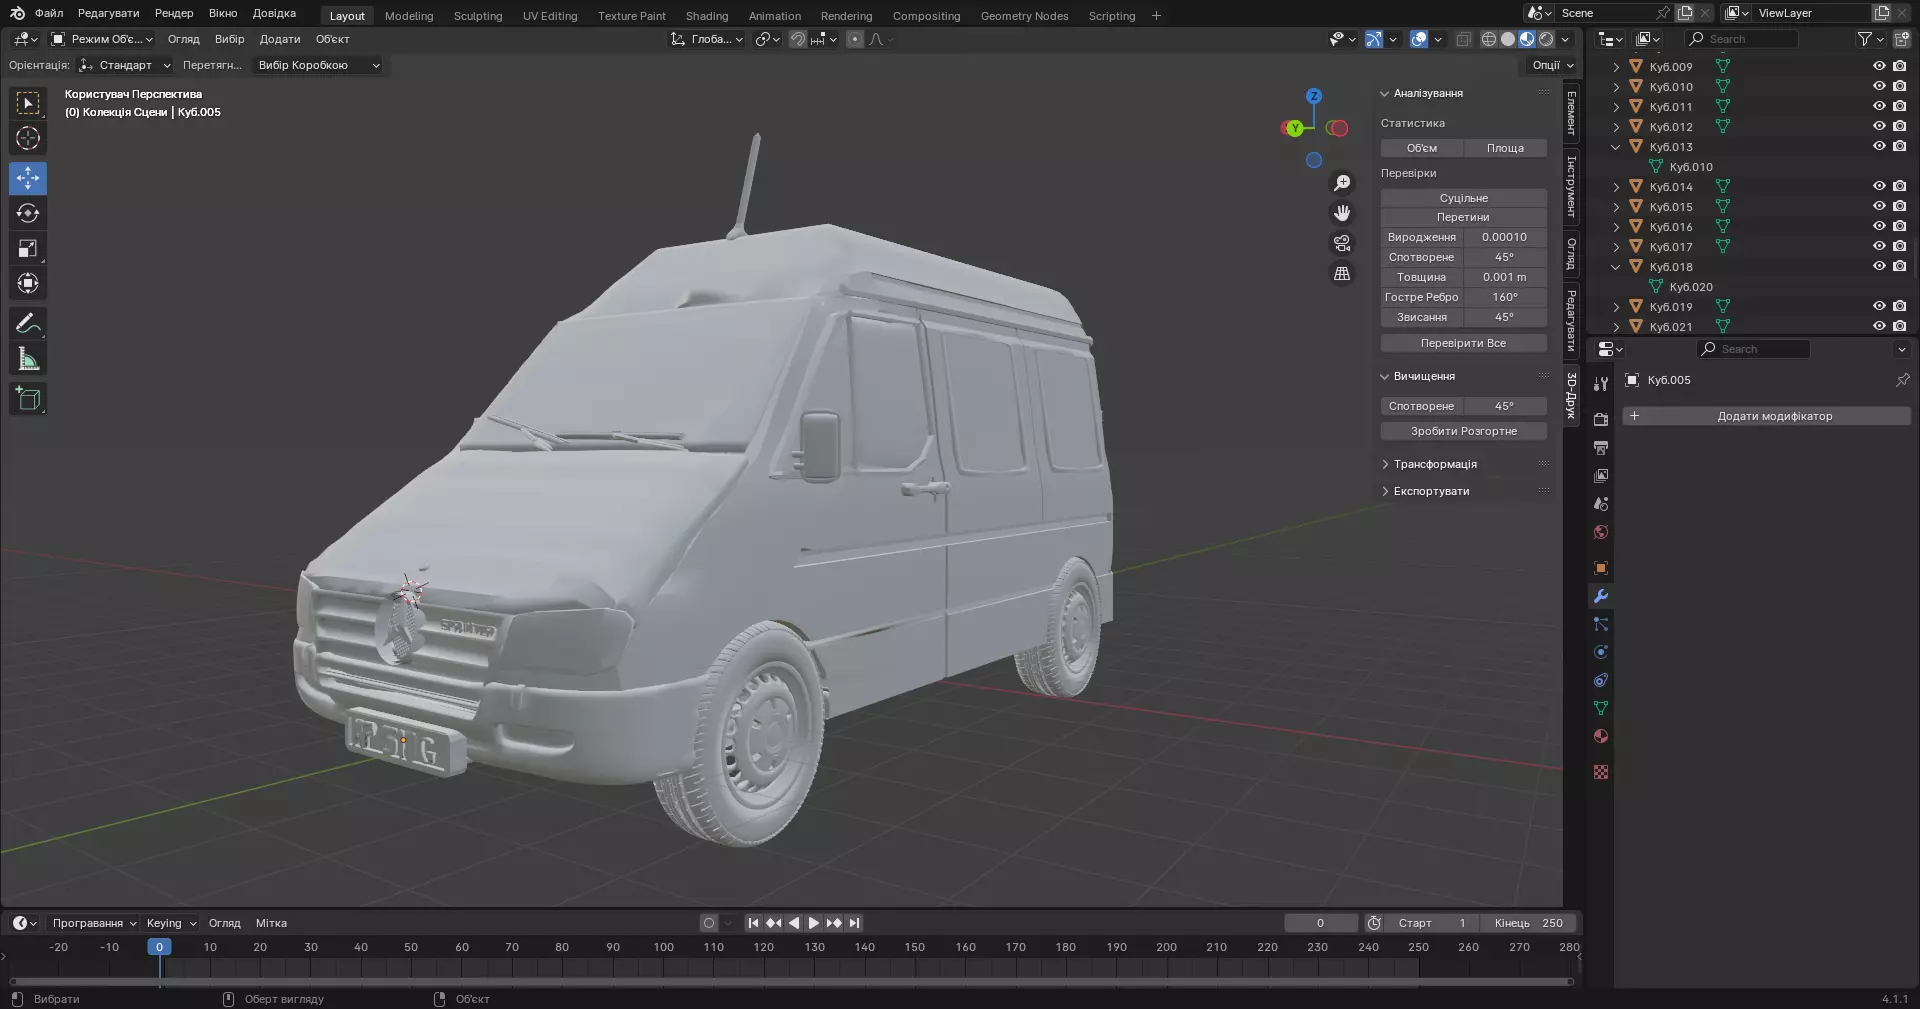The width and height of the screenshot is (1920, 1009).
Task: Activate the Scale tool
Action: click(x=28, y=249)
